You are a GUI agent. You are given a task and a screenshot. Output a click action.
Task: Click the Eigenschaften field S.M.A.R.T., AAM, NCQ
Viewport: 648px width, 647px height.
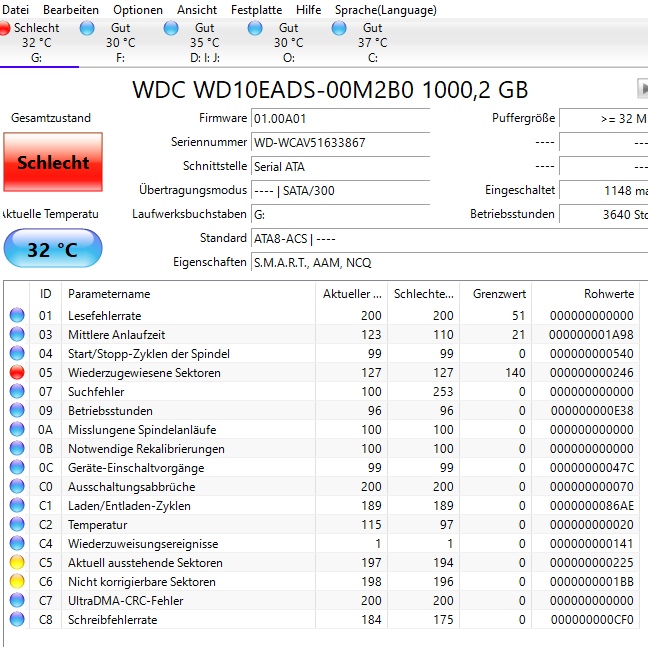[x=449, y=262]
